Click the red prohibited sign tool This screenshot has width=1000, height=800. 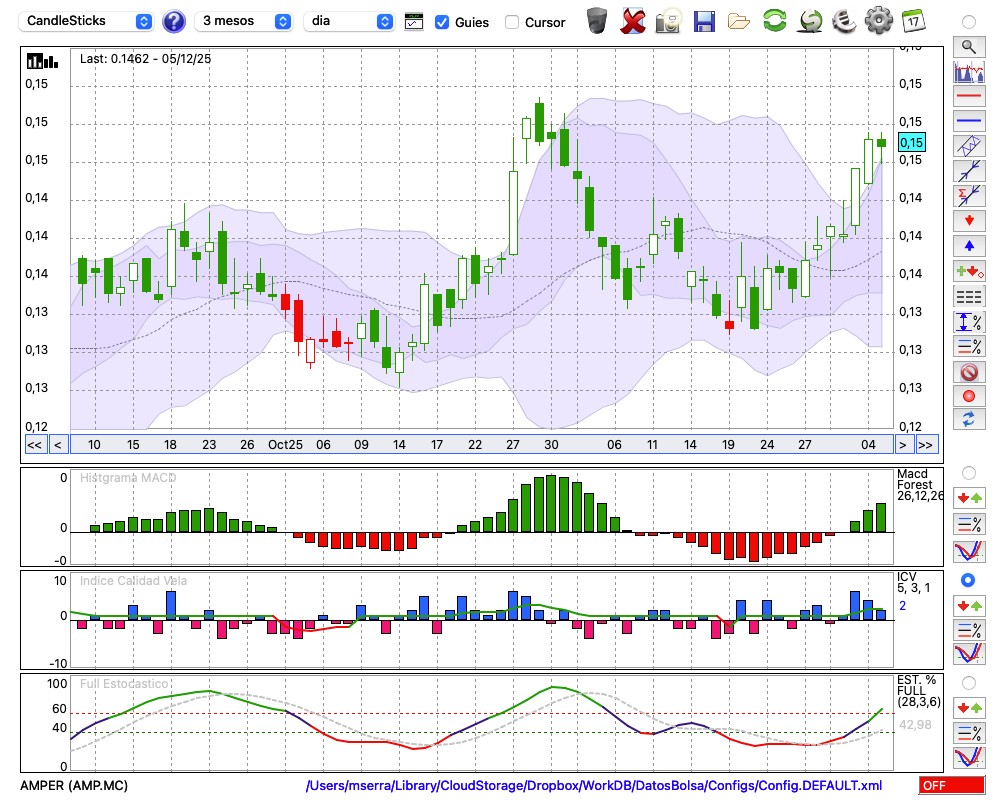[x=968, y=372]
